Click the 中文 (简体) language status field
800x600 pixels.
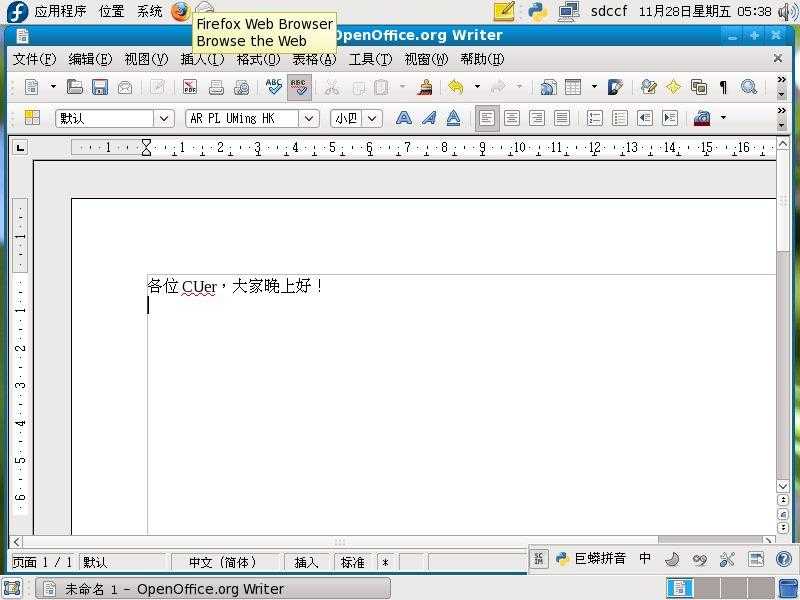click(x=223, y=562)
